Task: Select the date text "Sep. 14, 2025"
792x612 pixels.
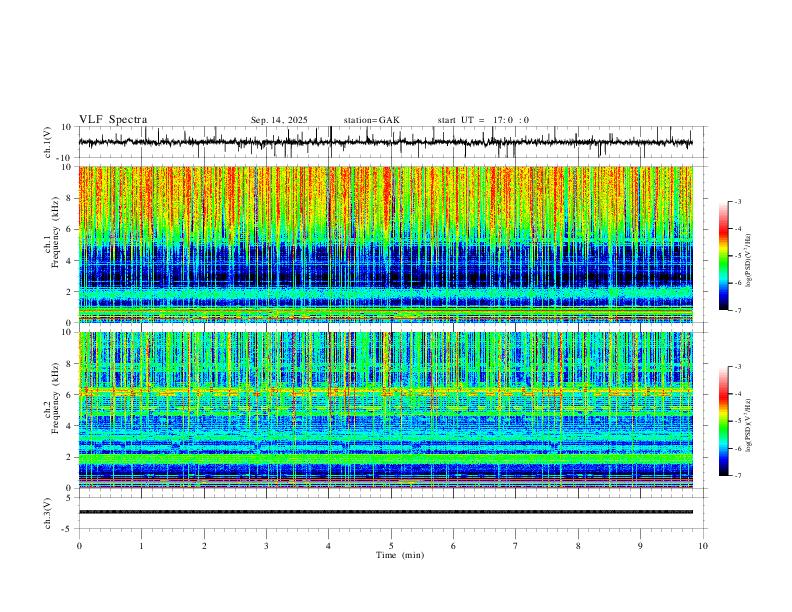Action: point(279,120)
